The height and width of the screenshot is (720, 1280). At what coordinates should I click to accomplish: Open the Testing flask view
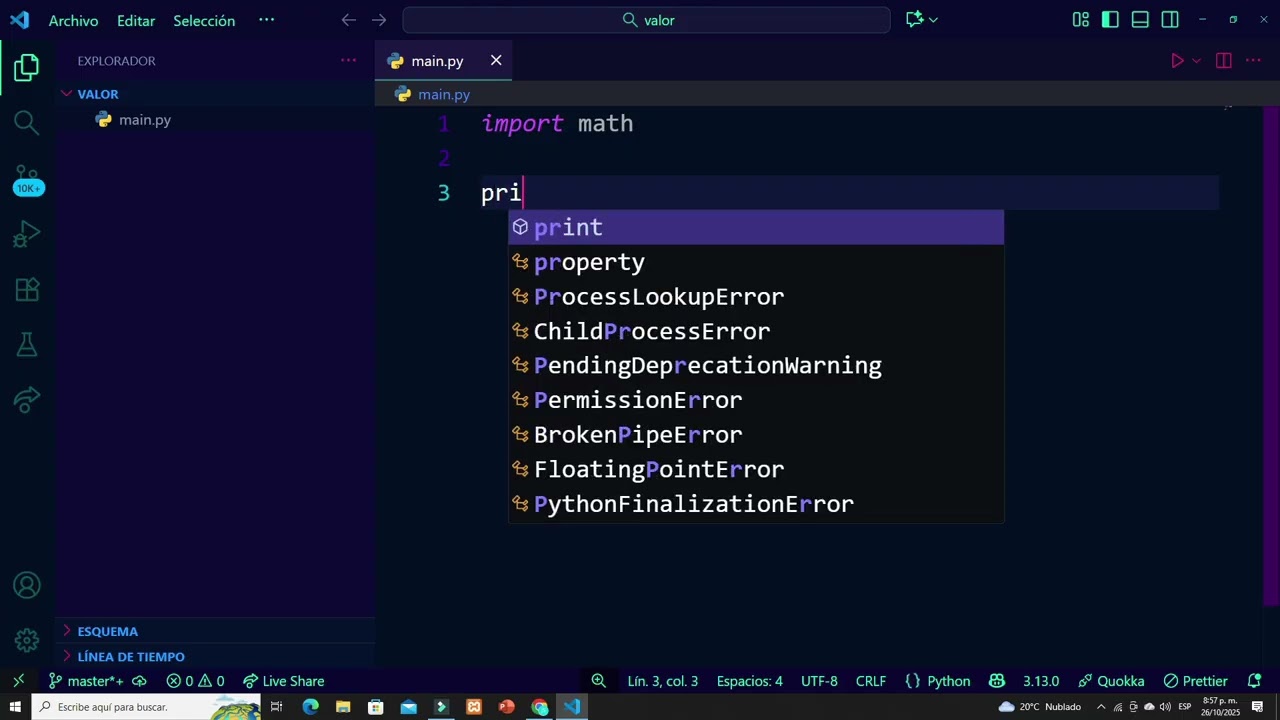coord(27,345)
